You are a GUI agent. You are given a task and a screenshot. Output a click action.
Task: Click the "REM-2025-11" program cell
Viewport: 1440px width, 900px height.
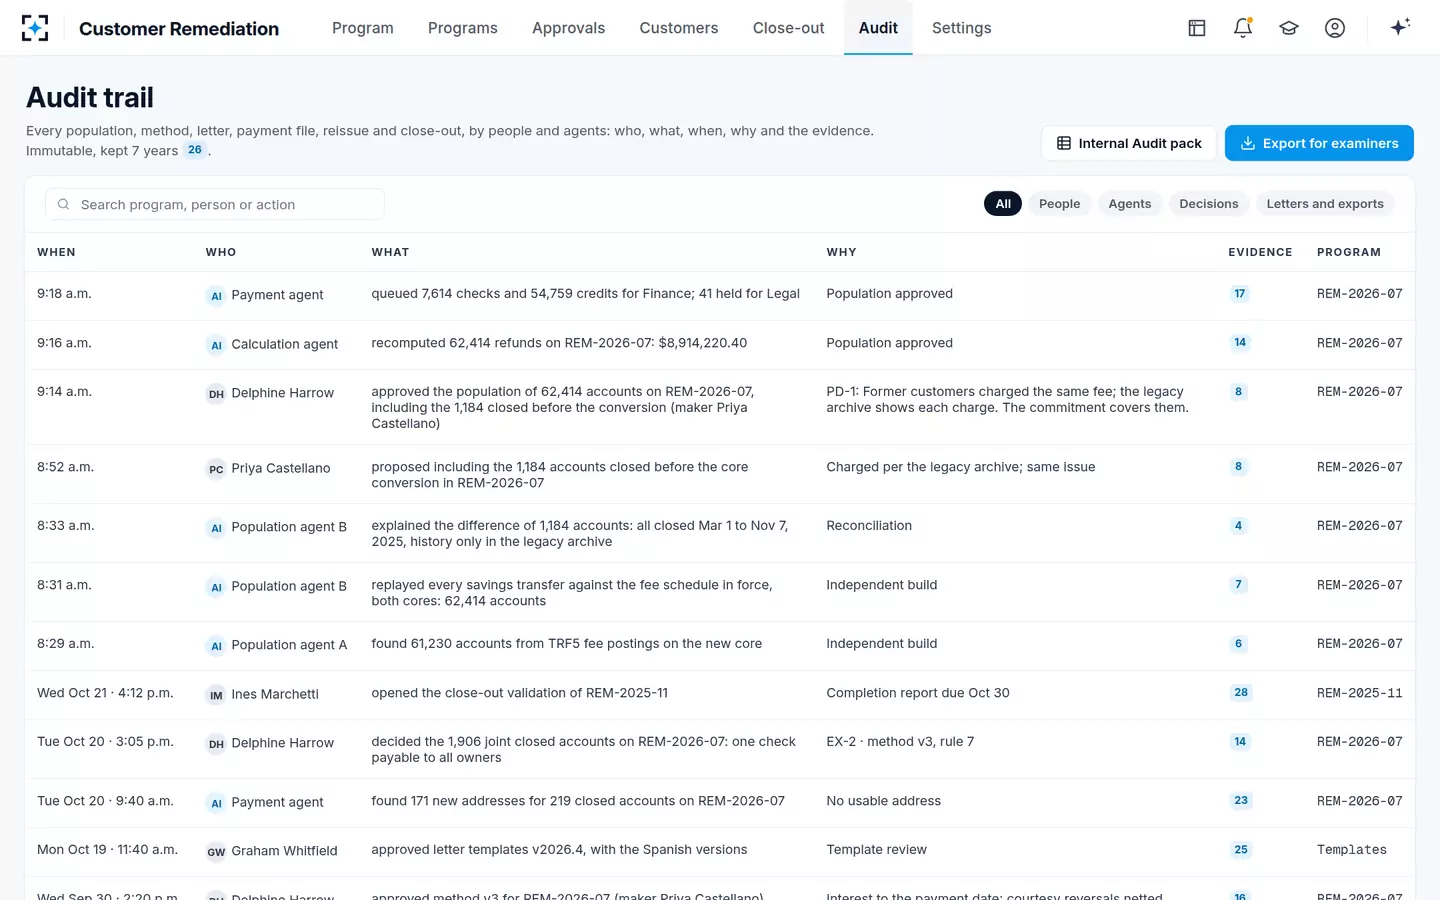1360,693
